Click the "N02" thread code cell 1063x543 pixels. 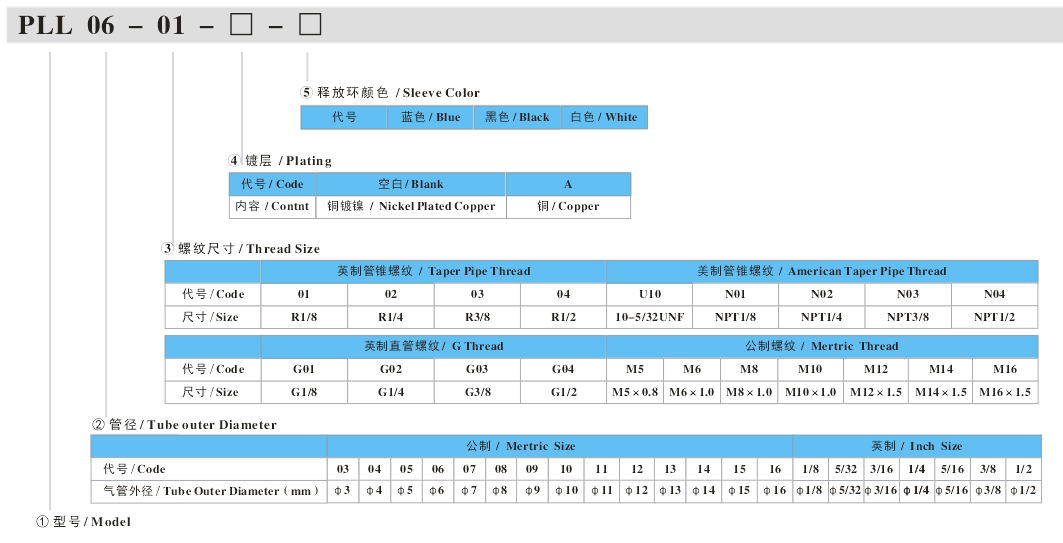pyautogui.click(x=822, y=294)
